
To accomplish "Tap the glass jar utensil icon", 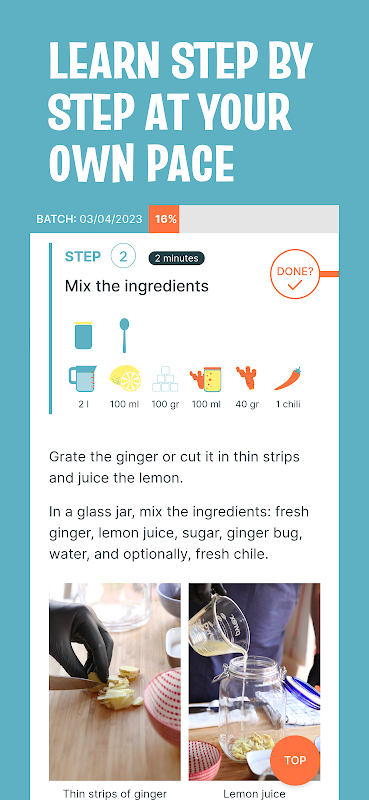I will (83, 336).
